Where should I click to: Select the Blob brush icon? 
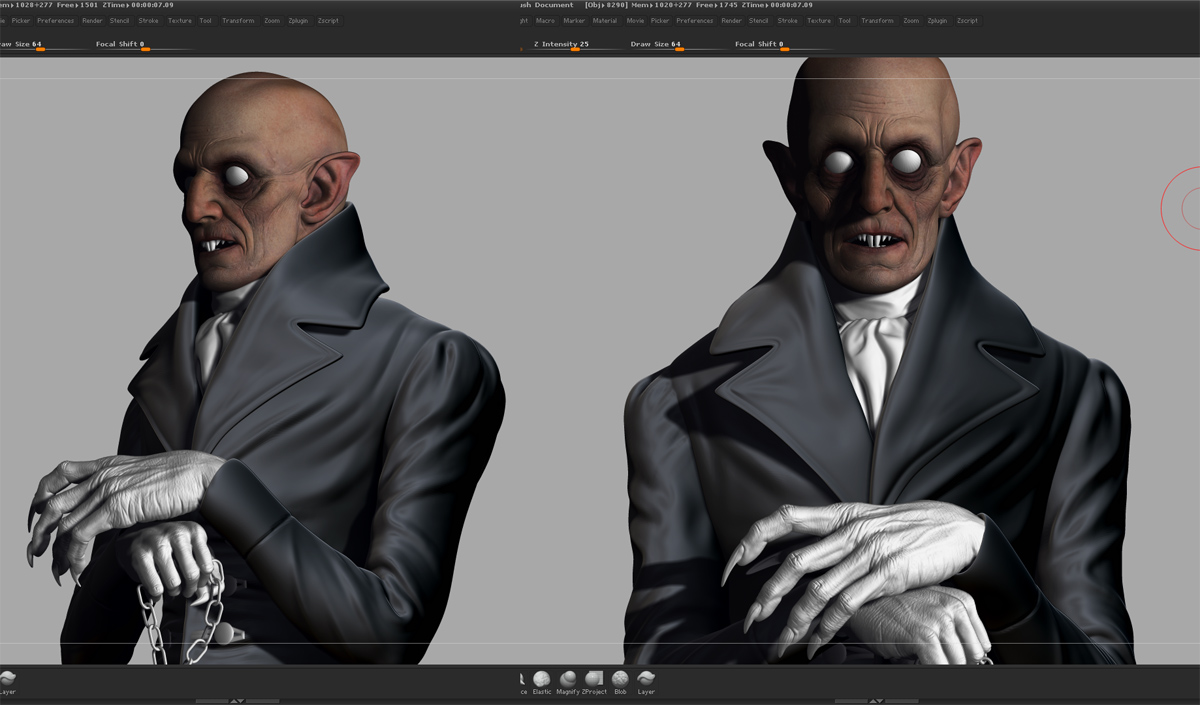click(620, 682)
